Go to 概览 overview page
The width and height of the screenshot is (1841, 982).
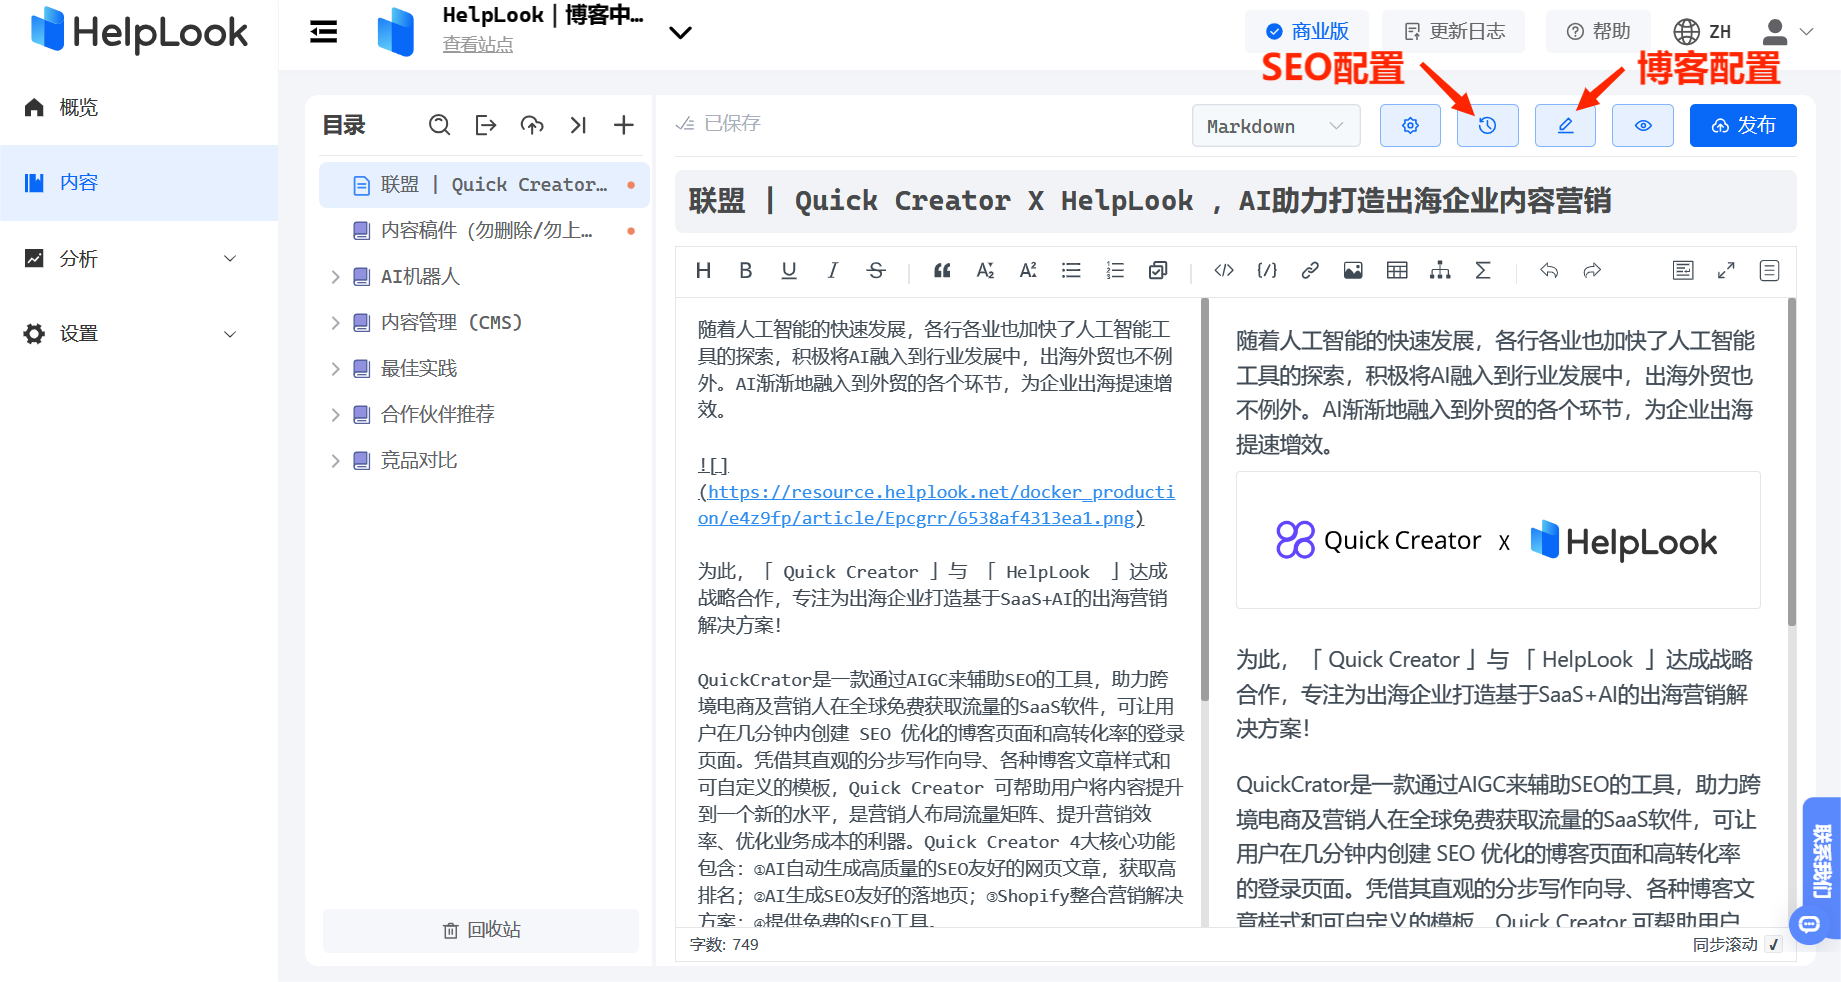[139, 107]
